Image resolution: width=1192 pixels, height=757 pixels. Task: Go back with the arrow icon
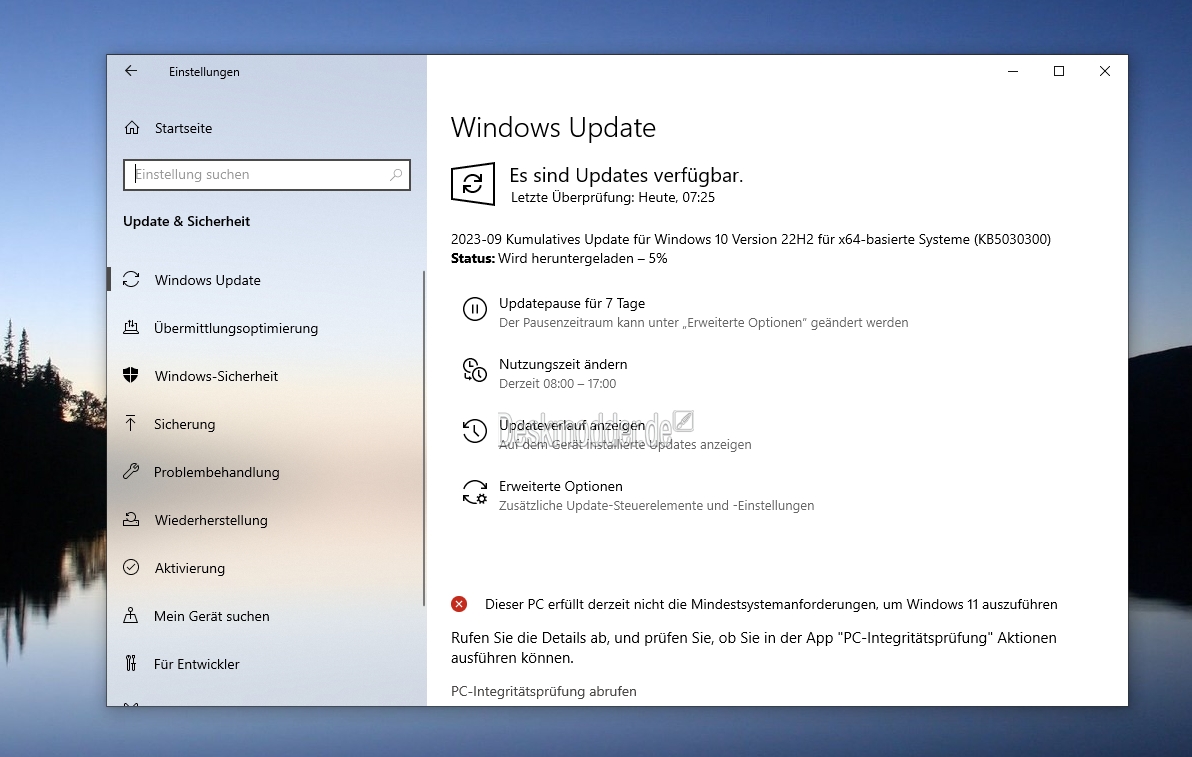point(131,71)
